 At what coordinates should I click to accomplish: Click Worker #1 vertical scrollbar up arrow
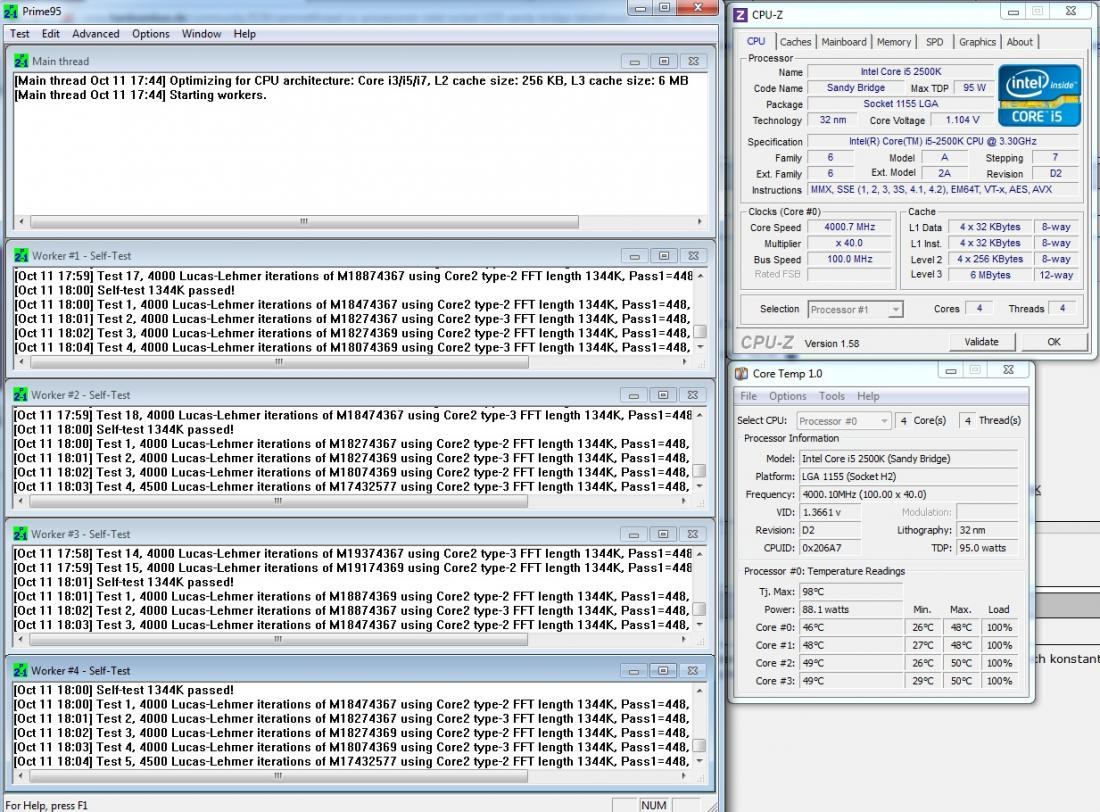[x=699, y=276]
